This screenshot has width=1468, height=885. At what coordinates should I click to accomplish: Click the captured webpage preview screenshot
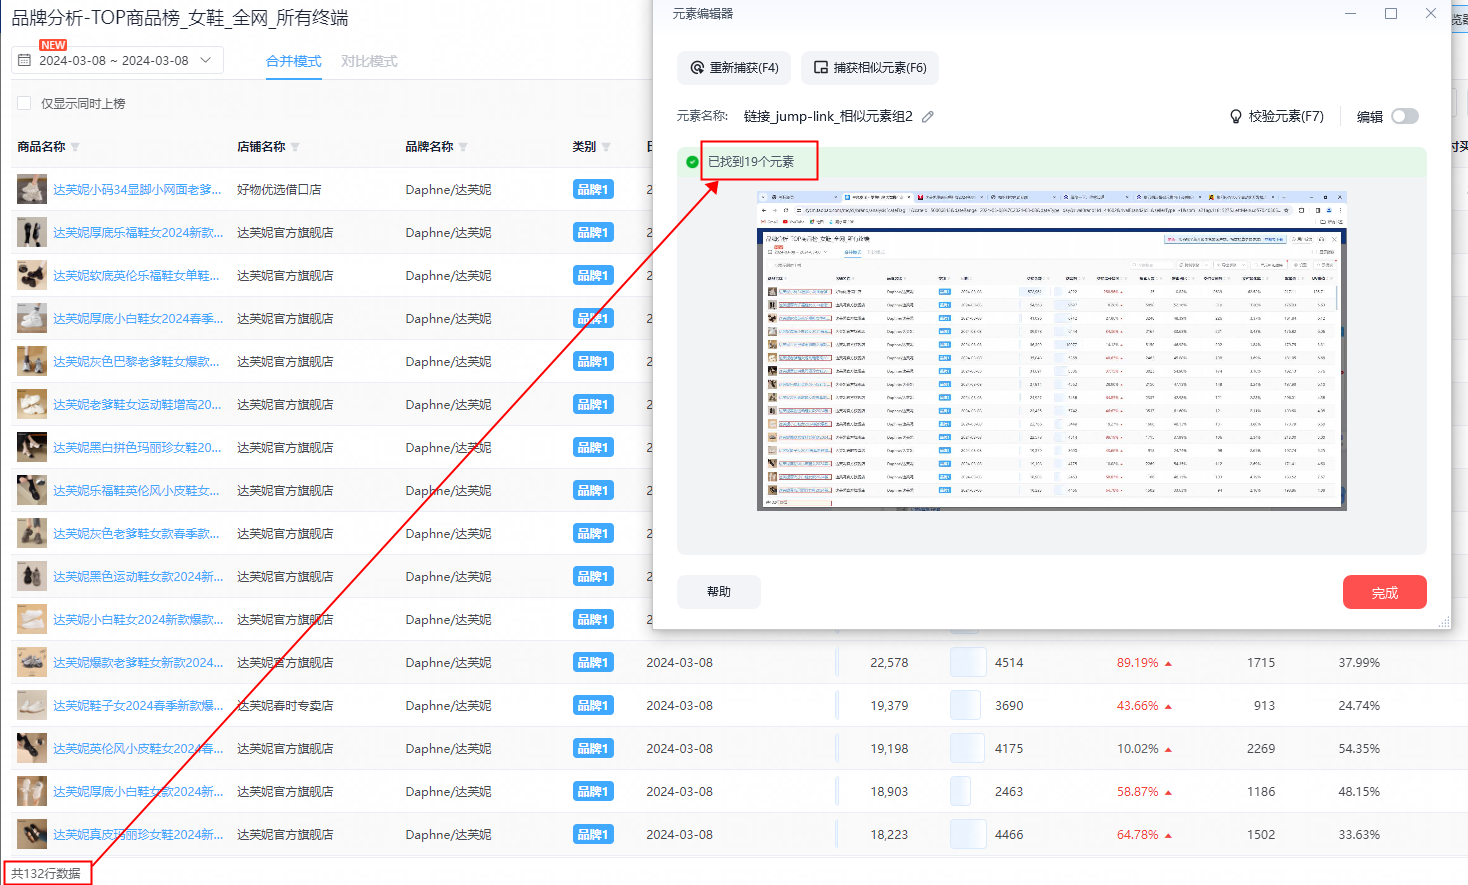point(1051,350)
